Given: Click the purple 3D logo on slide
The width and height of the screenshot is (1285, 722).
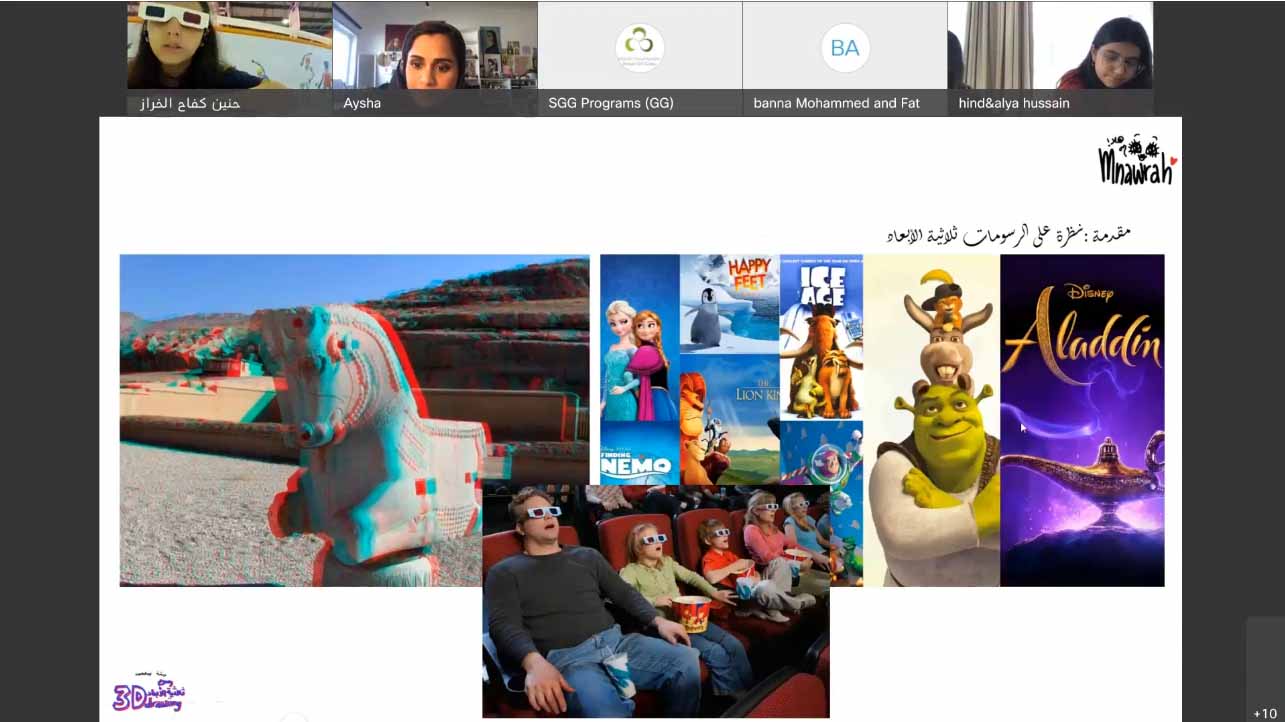Looking at the screenshot, I should [x=147, y=692].
